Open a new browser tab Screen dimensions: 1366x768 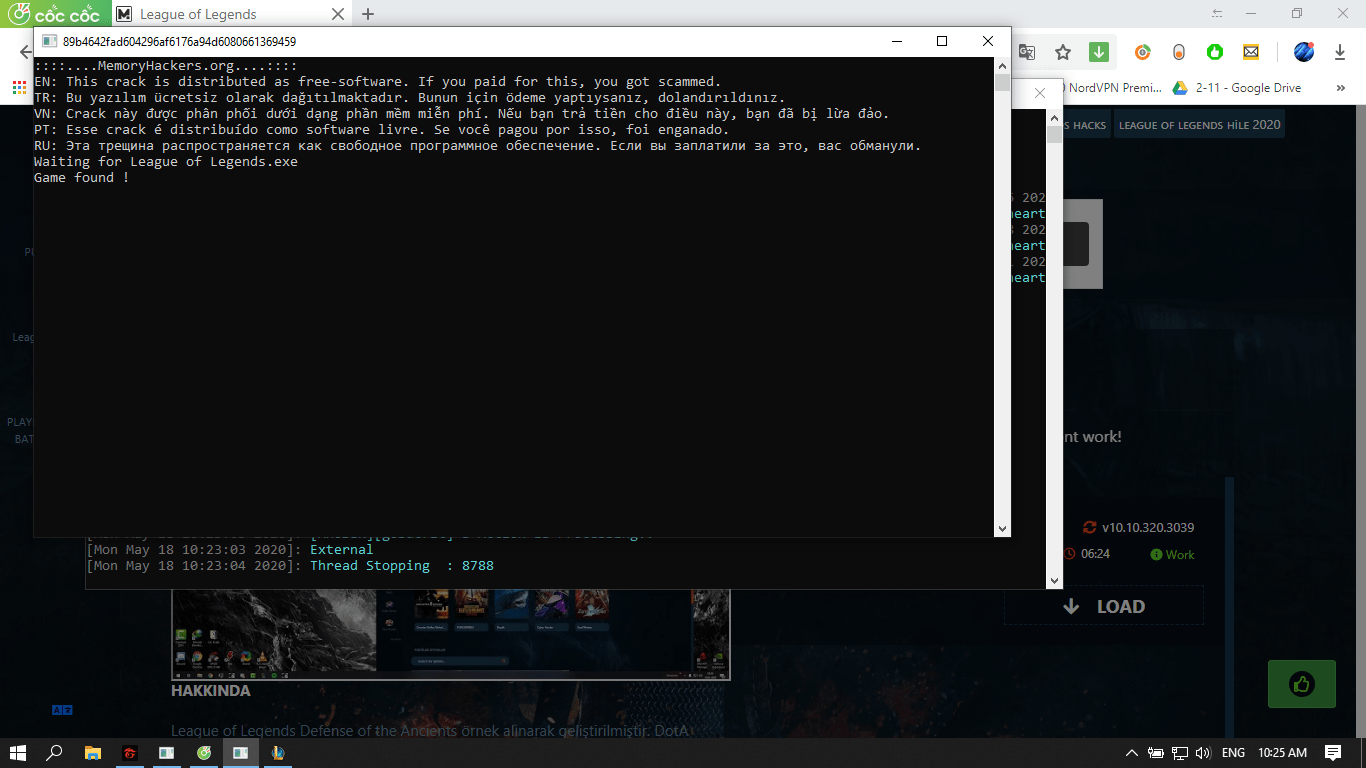[368, 14]
